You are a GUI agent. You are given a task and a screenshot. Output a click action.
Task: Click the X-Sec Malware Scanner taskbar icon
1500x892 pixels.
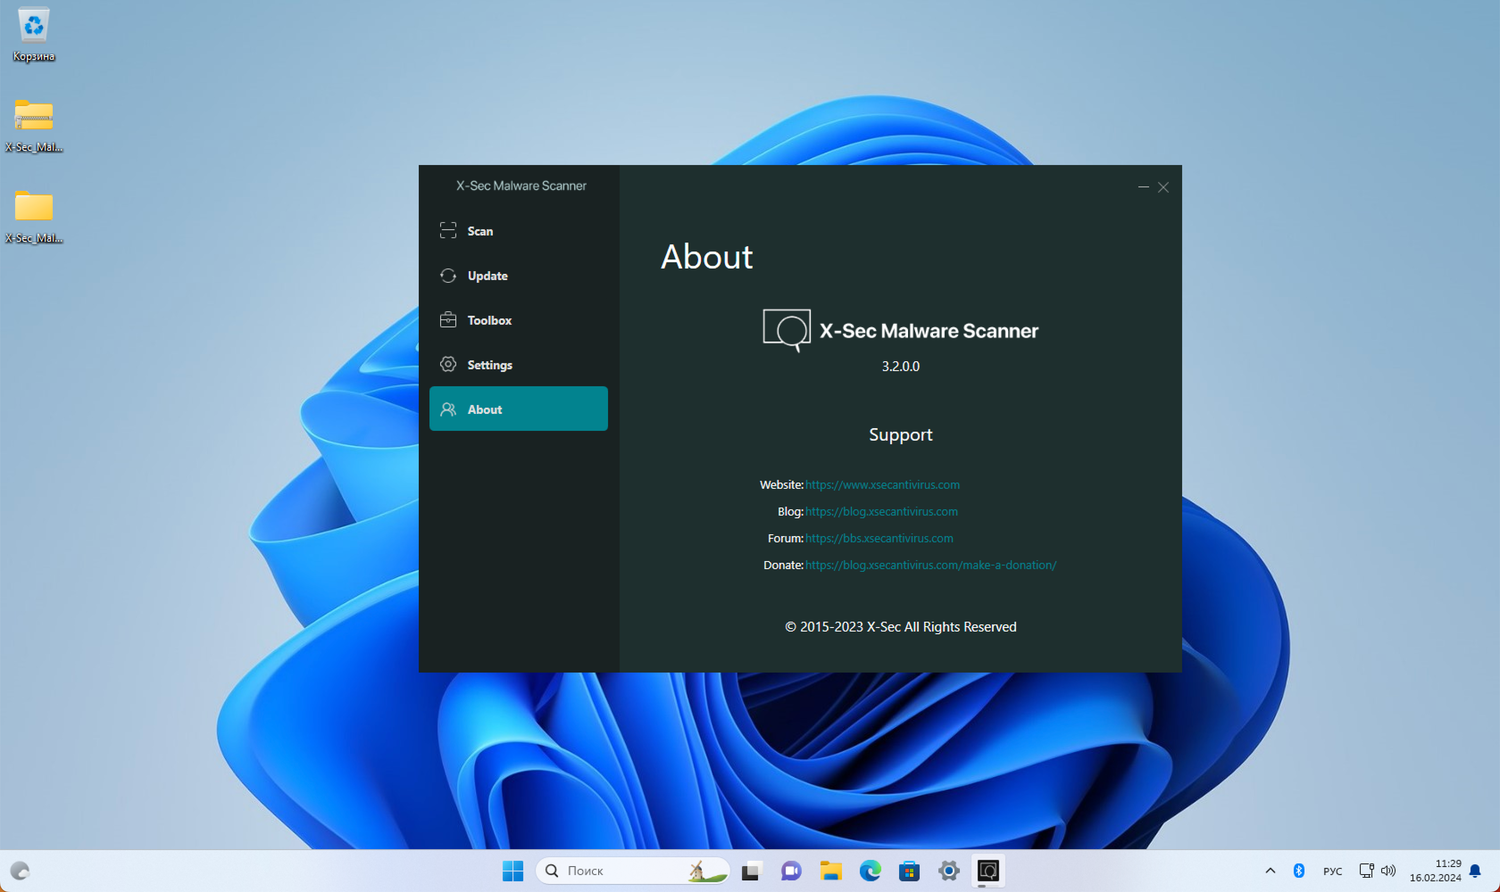tap(988, 871)
